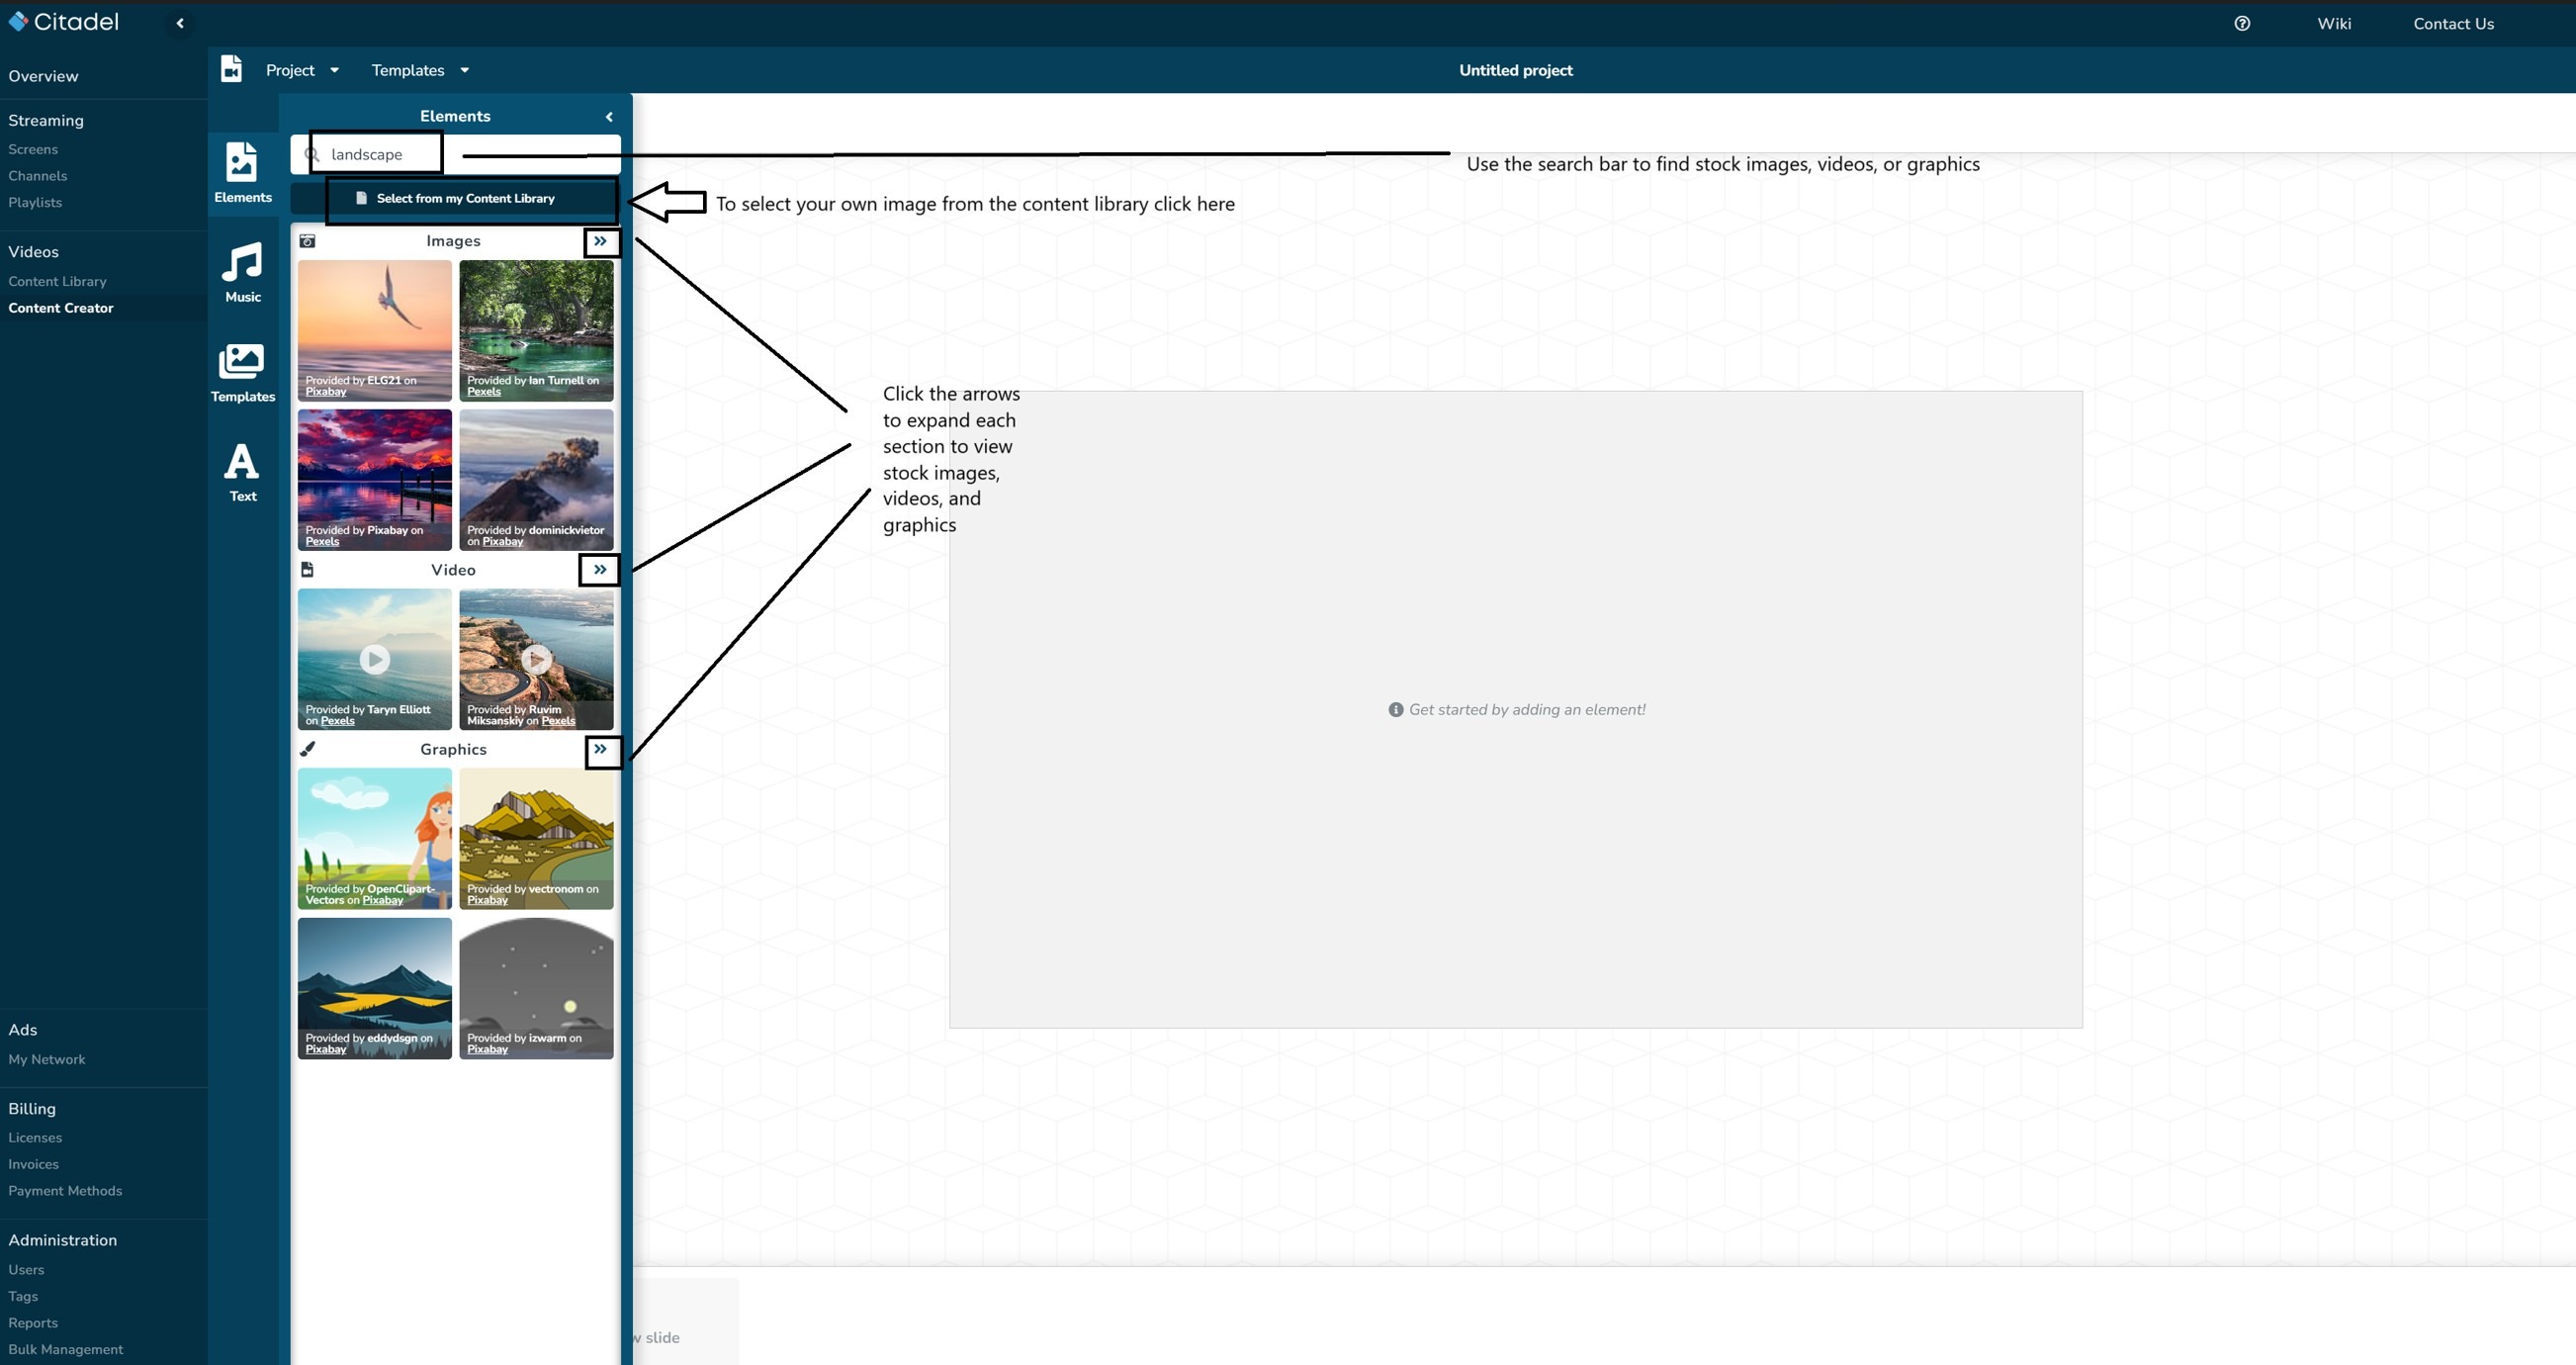This screenshot has height=1365, width=2576.
Task: Click the project file icon in the toolbar
Action: pyautogui.click(x=231, y=69)
